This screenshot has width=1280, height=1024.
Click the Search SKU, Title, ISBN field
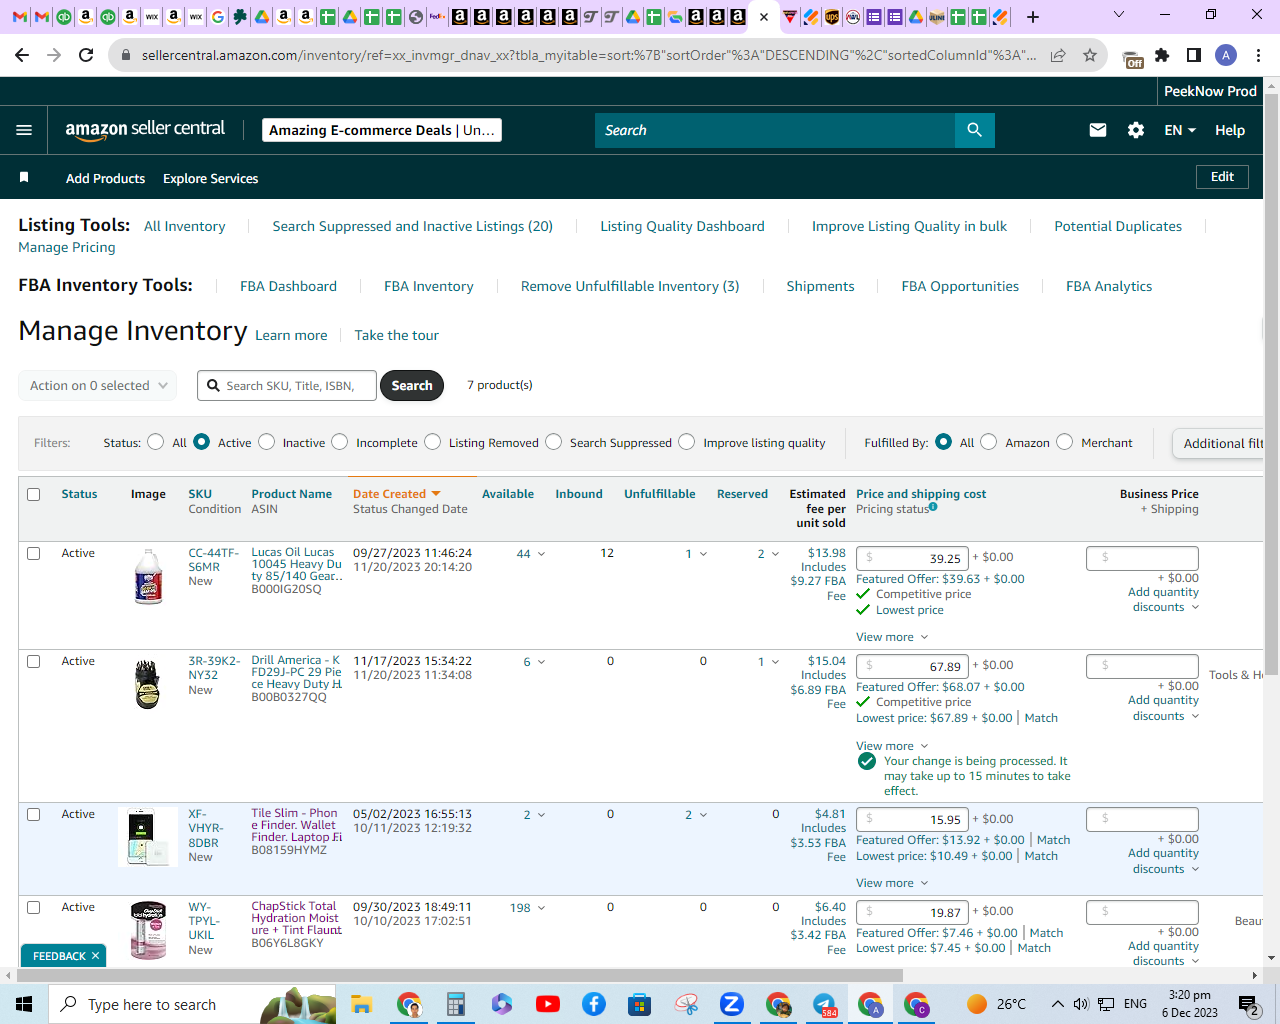(287, 385)
